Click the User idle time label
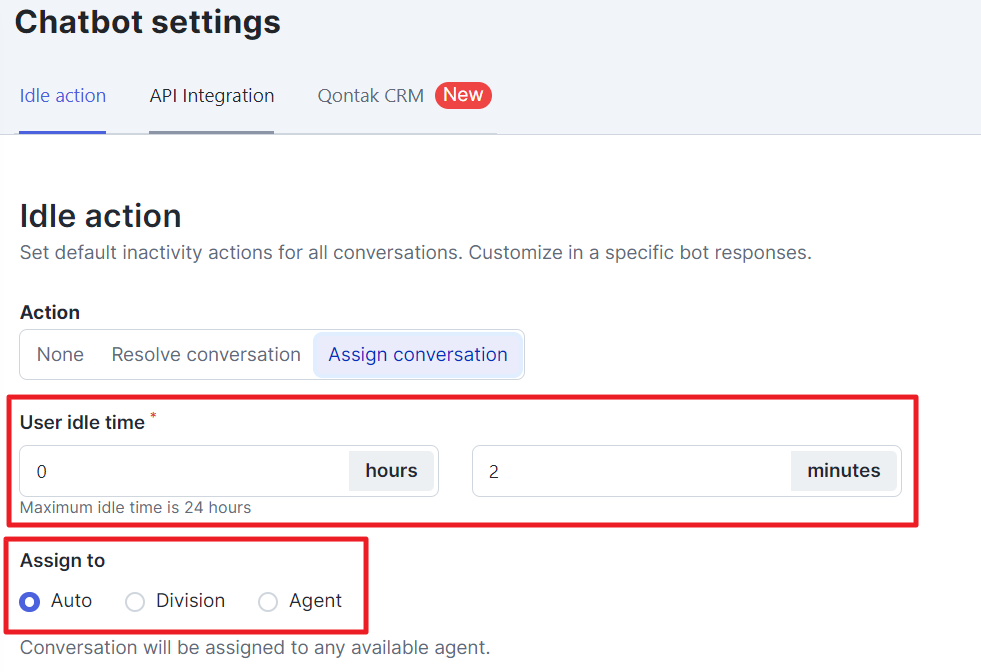Screen dimensions: 981x672 [83, 422]
